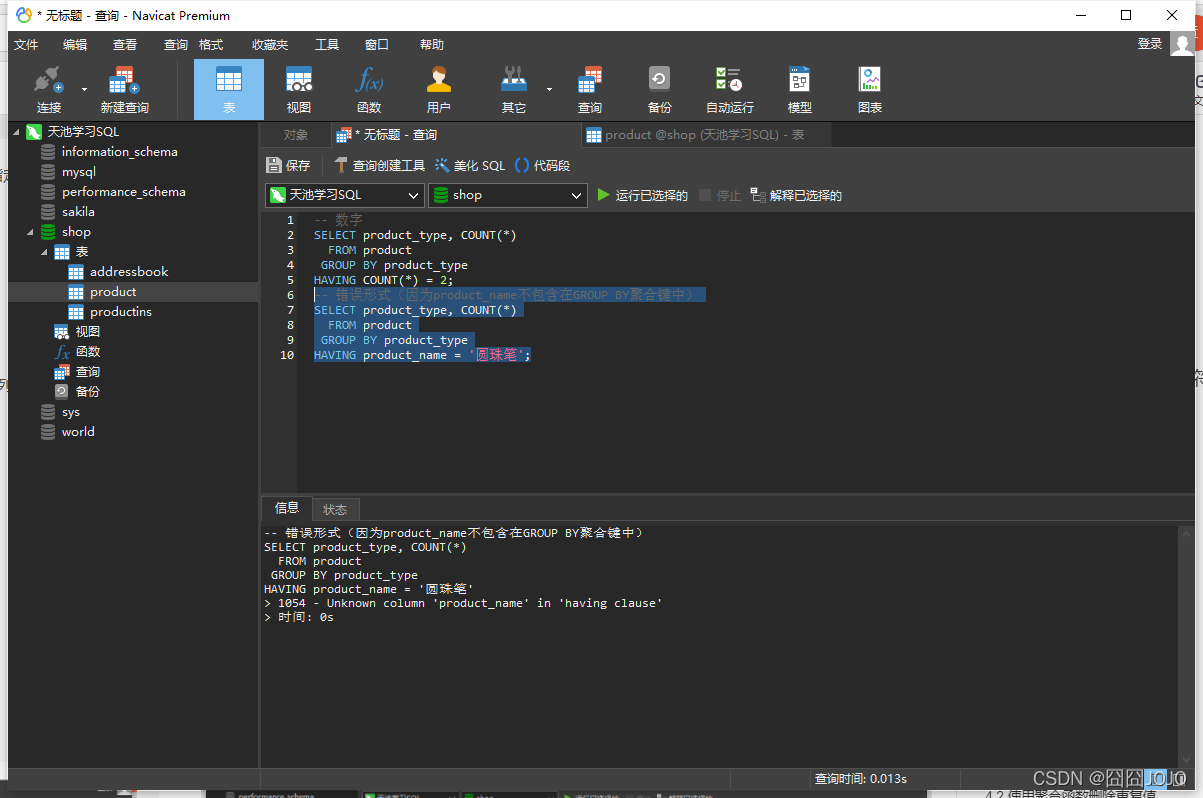Open New Query (新建查询) from toolbar
Image resolution: width=1203 pixels, height=798 pixels.
124,89
